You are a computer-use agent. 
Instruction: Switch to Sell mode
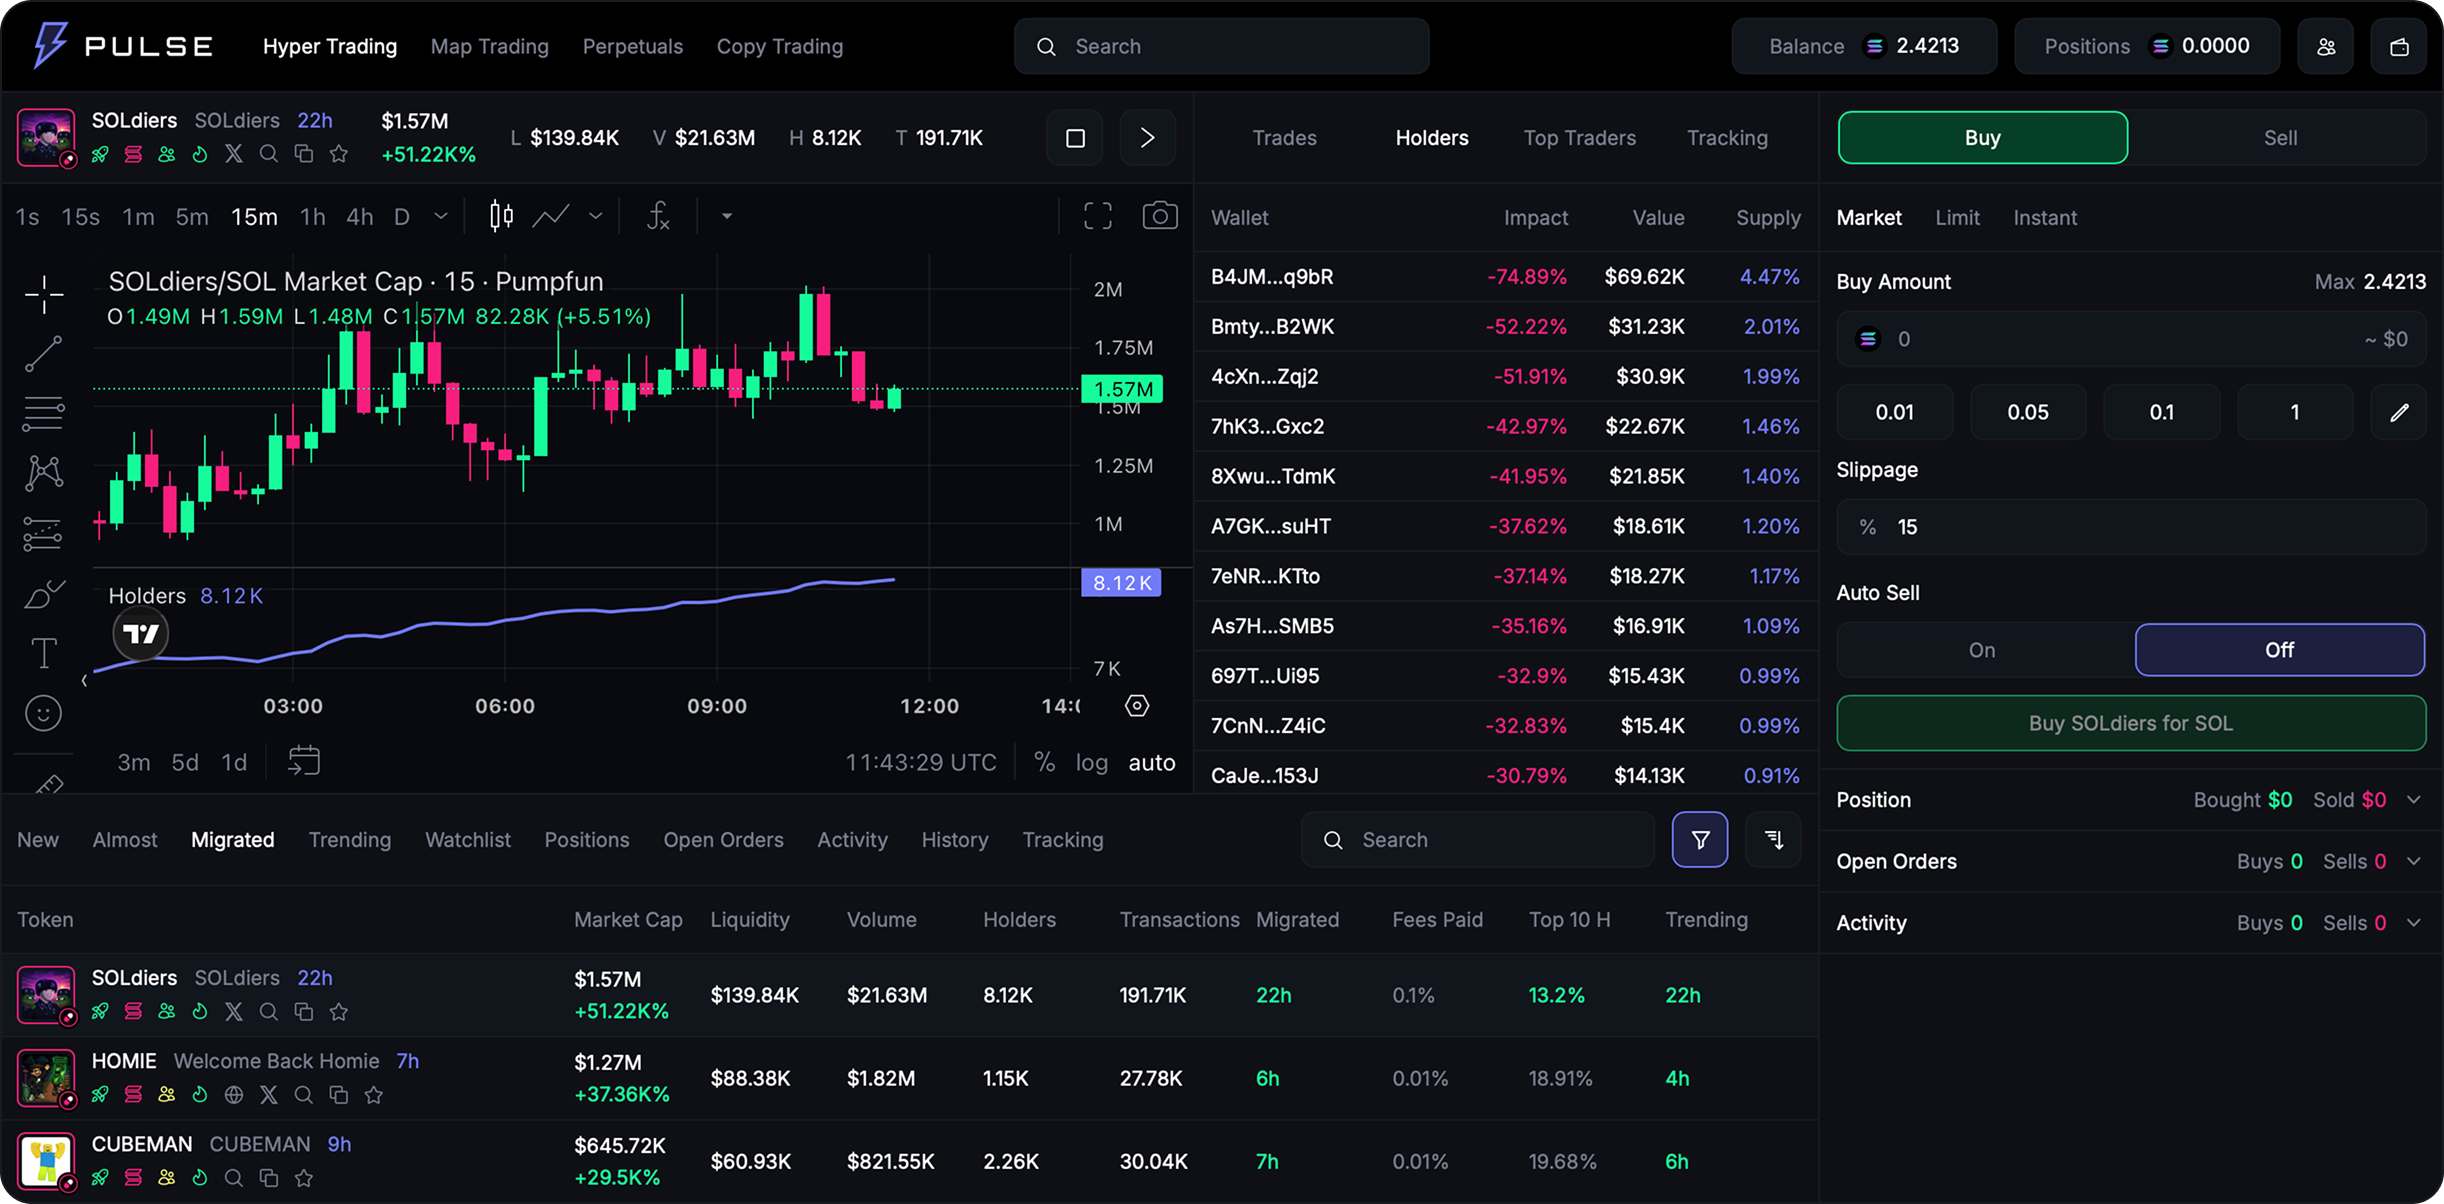click(x=2281, y=138)
